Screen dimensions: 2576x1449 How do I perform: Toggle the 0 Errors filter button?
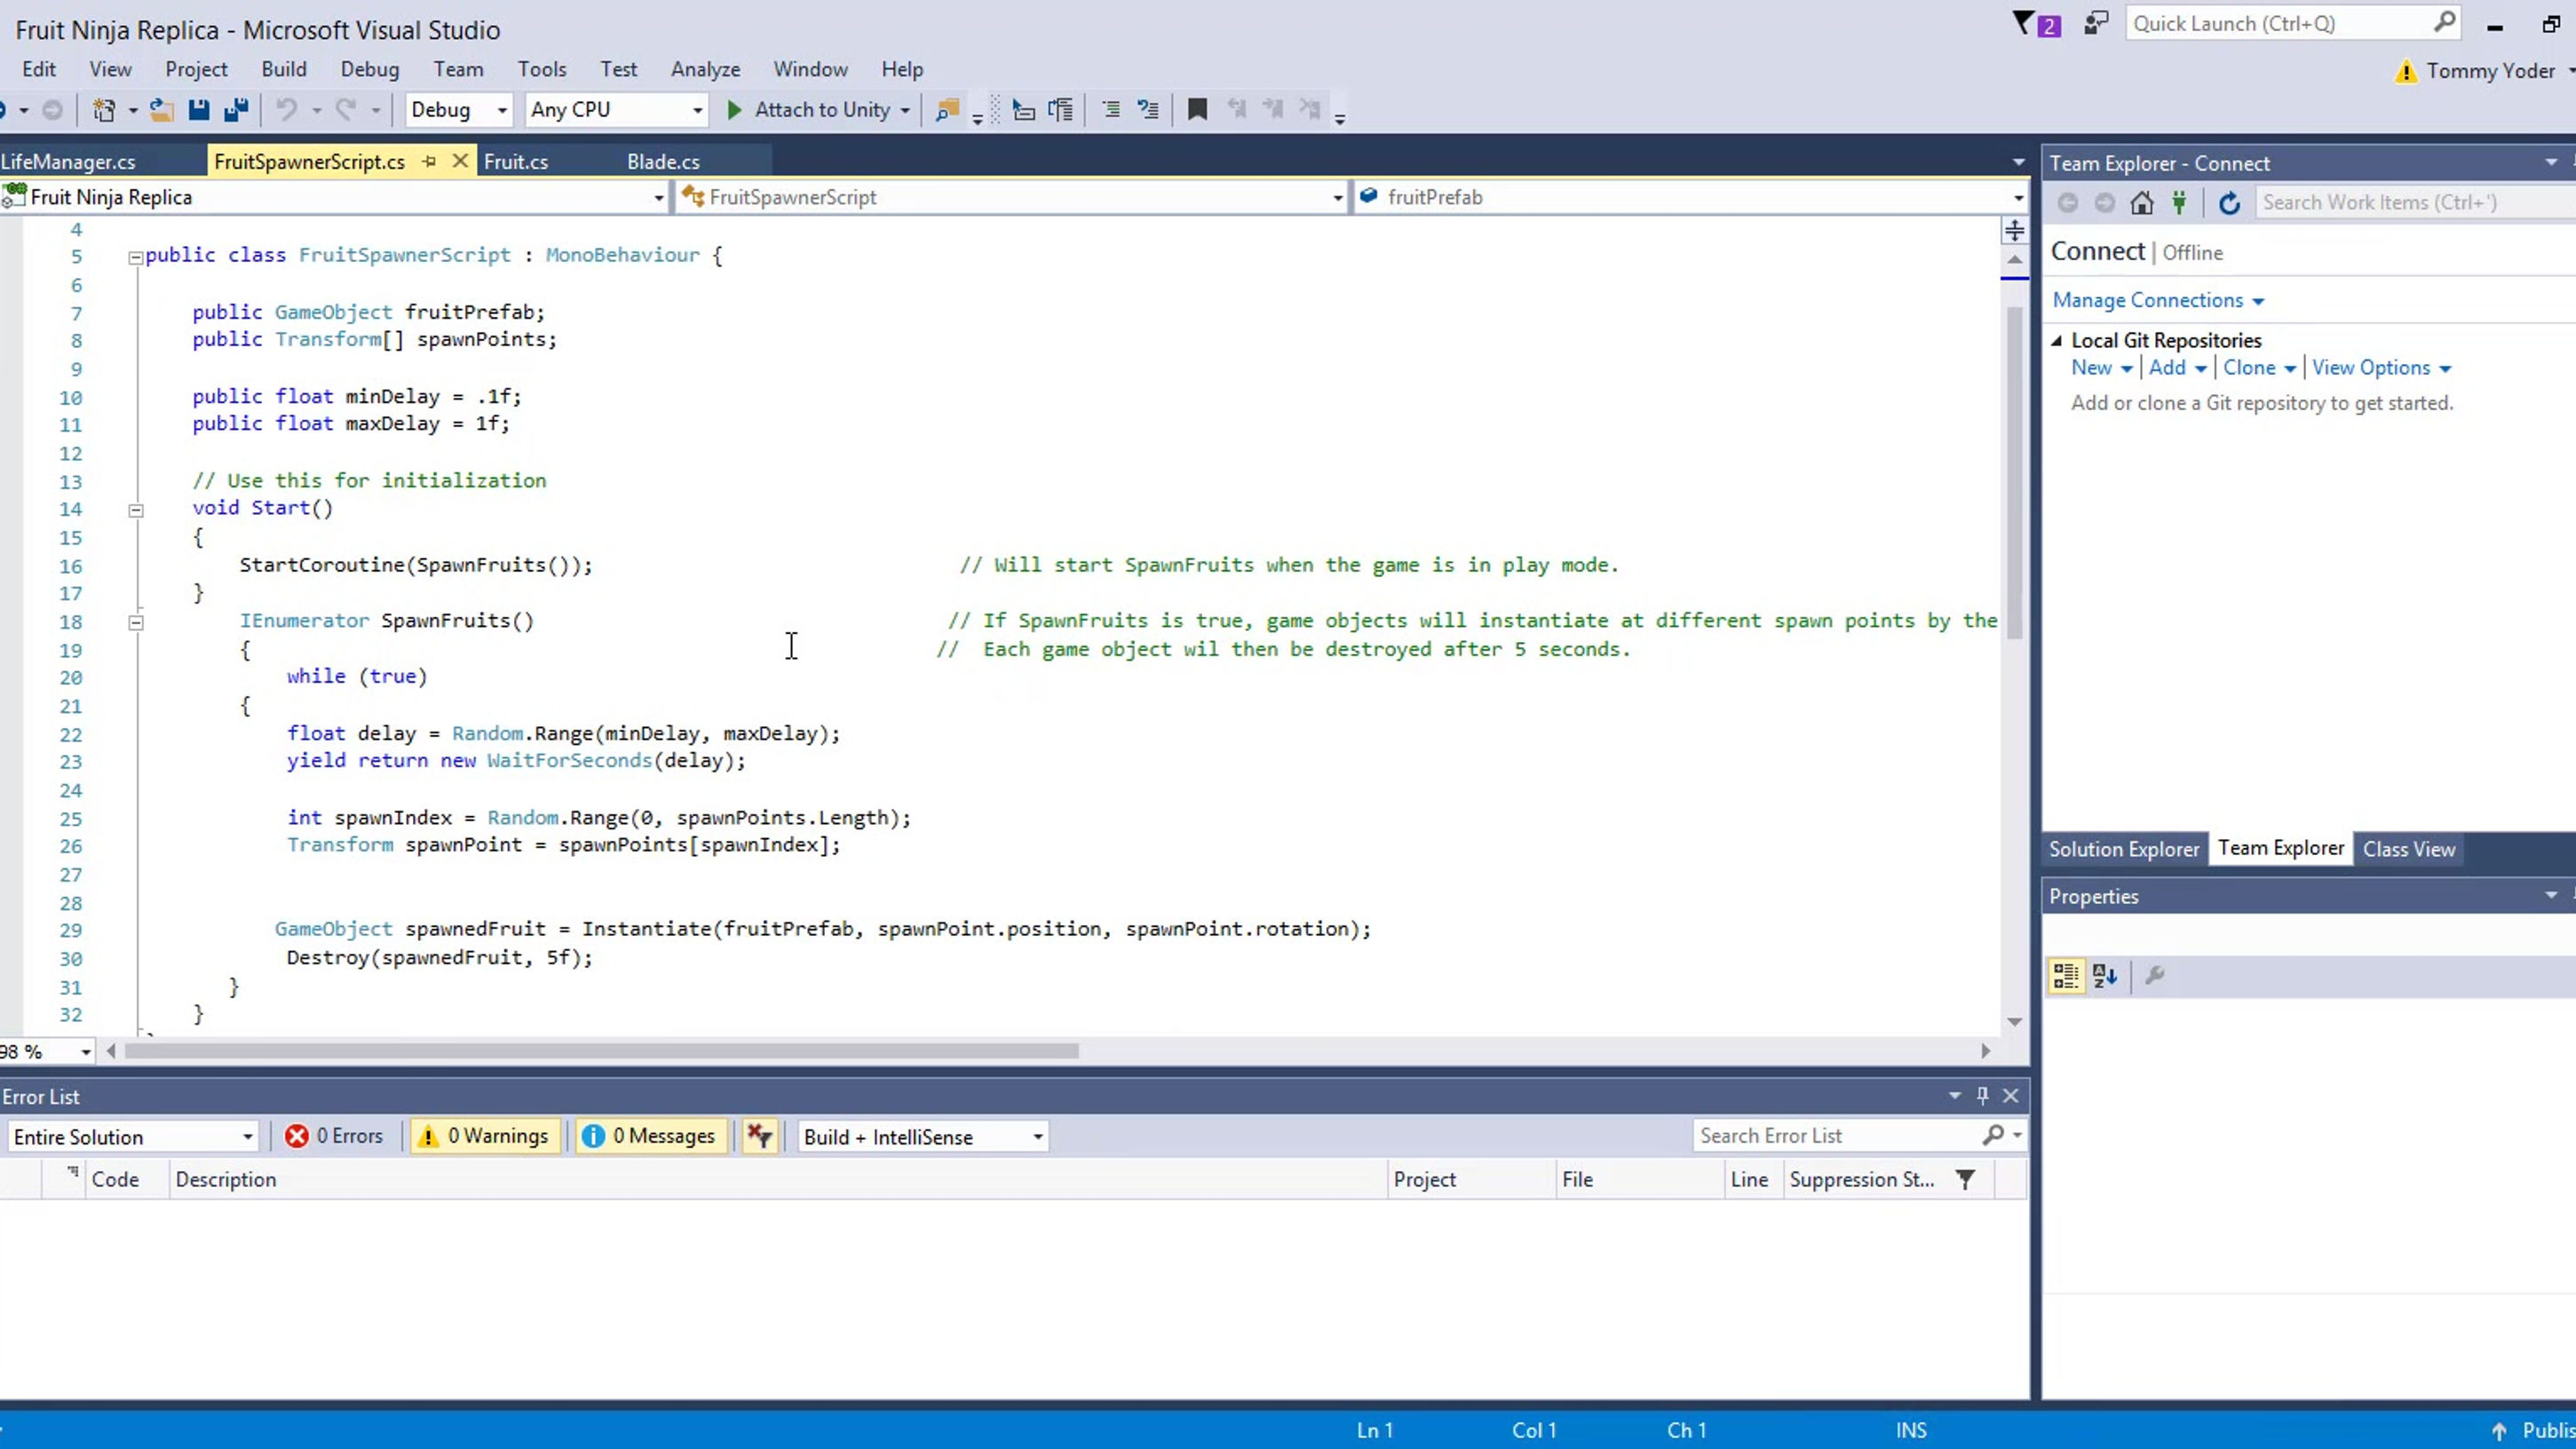[x=334, y=1137]
